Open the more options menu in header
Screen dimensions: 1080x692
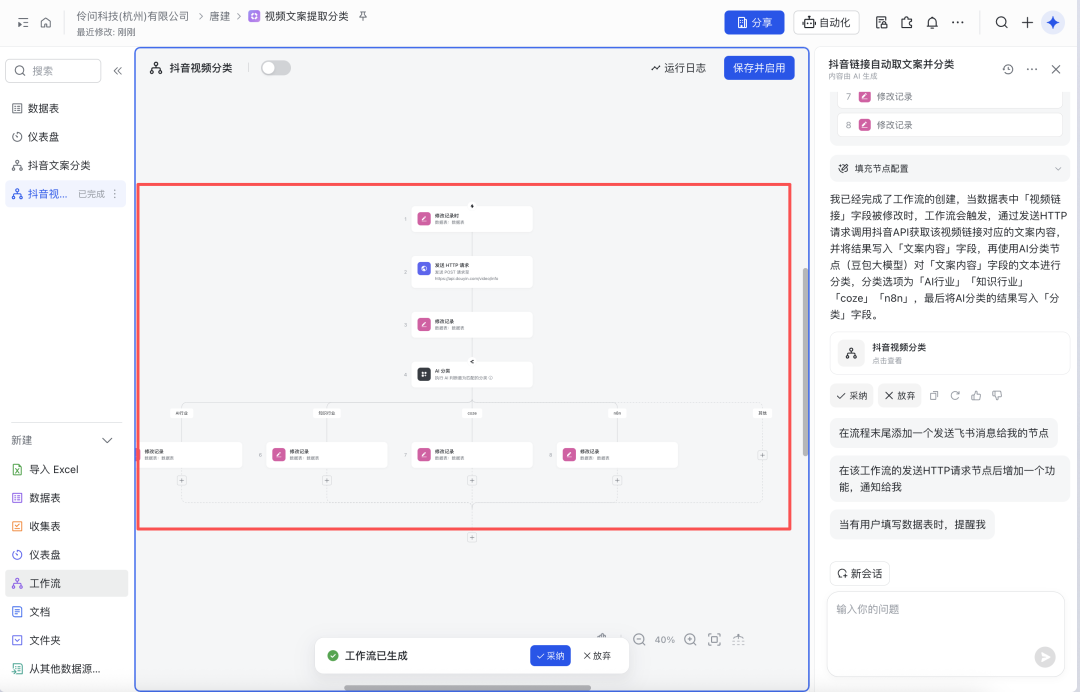(958, 22)
